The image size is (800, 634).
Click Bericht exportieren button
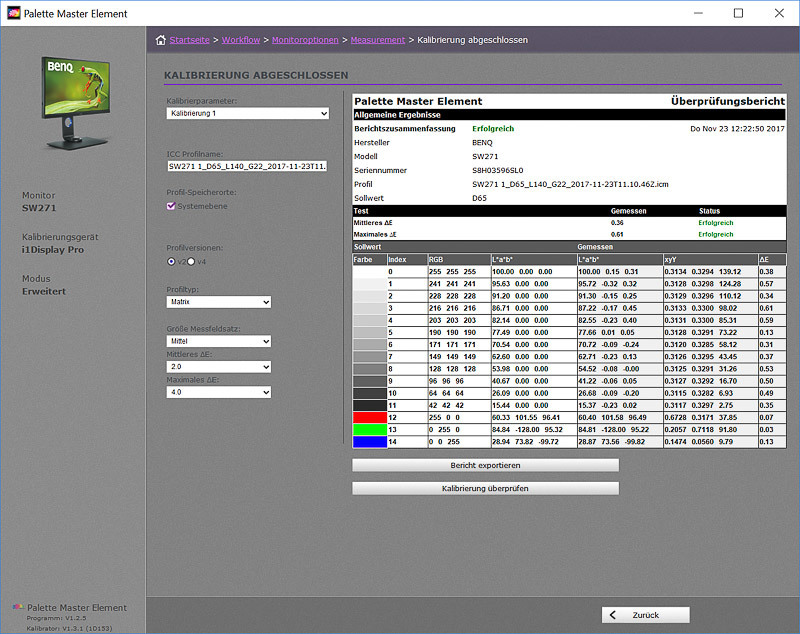pos(485,465)
